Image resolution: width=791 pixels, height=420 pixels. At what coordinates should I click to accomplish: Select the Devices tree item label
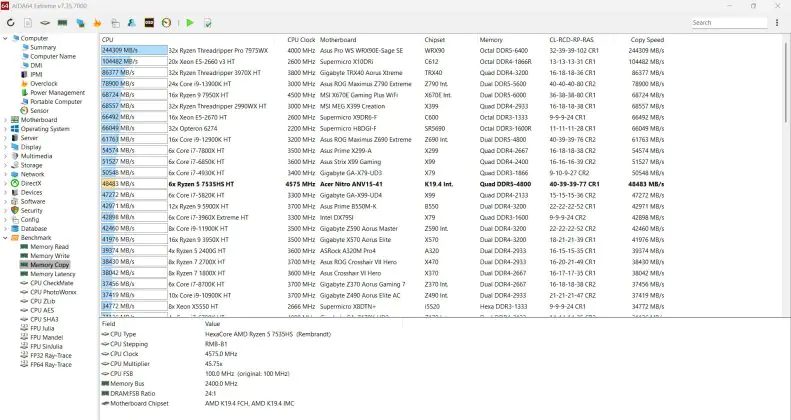point(31,193)
